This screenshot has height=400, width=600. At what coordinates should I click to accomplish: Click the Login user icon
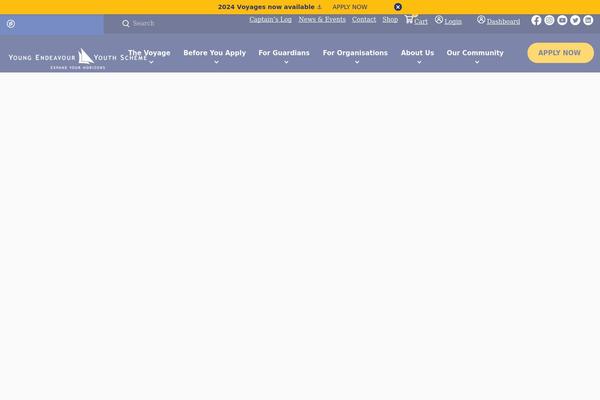coord(439,20)
